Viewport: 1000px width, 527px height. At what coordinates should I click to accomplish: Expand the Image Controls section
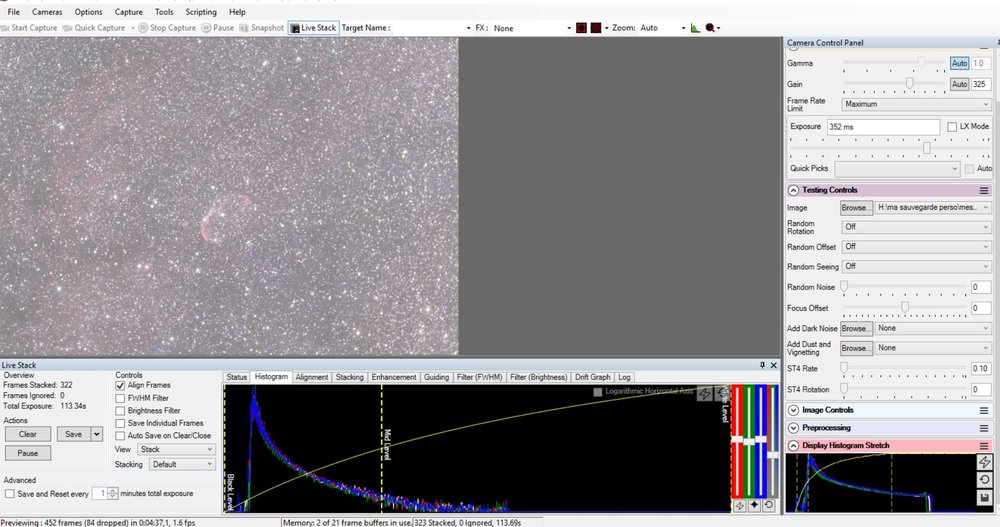(794, 410)
